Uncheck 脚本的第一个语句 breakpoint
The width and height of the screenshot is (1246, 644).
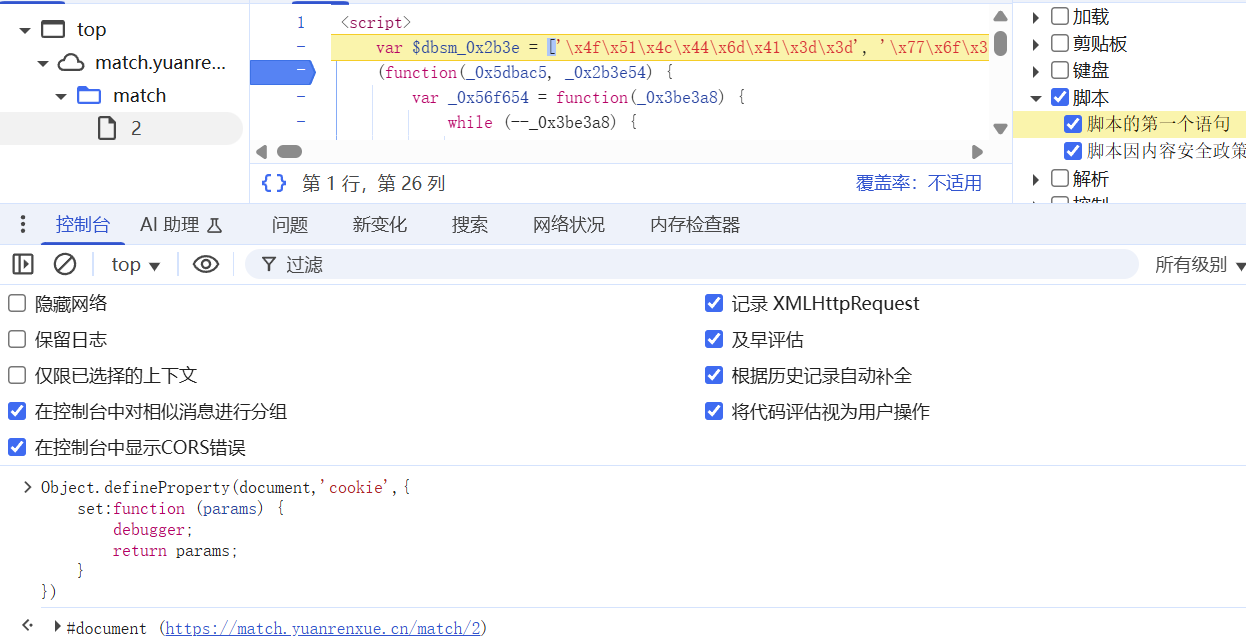click(1073, 124)
